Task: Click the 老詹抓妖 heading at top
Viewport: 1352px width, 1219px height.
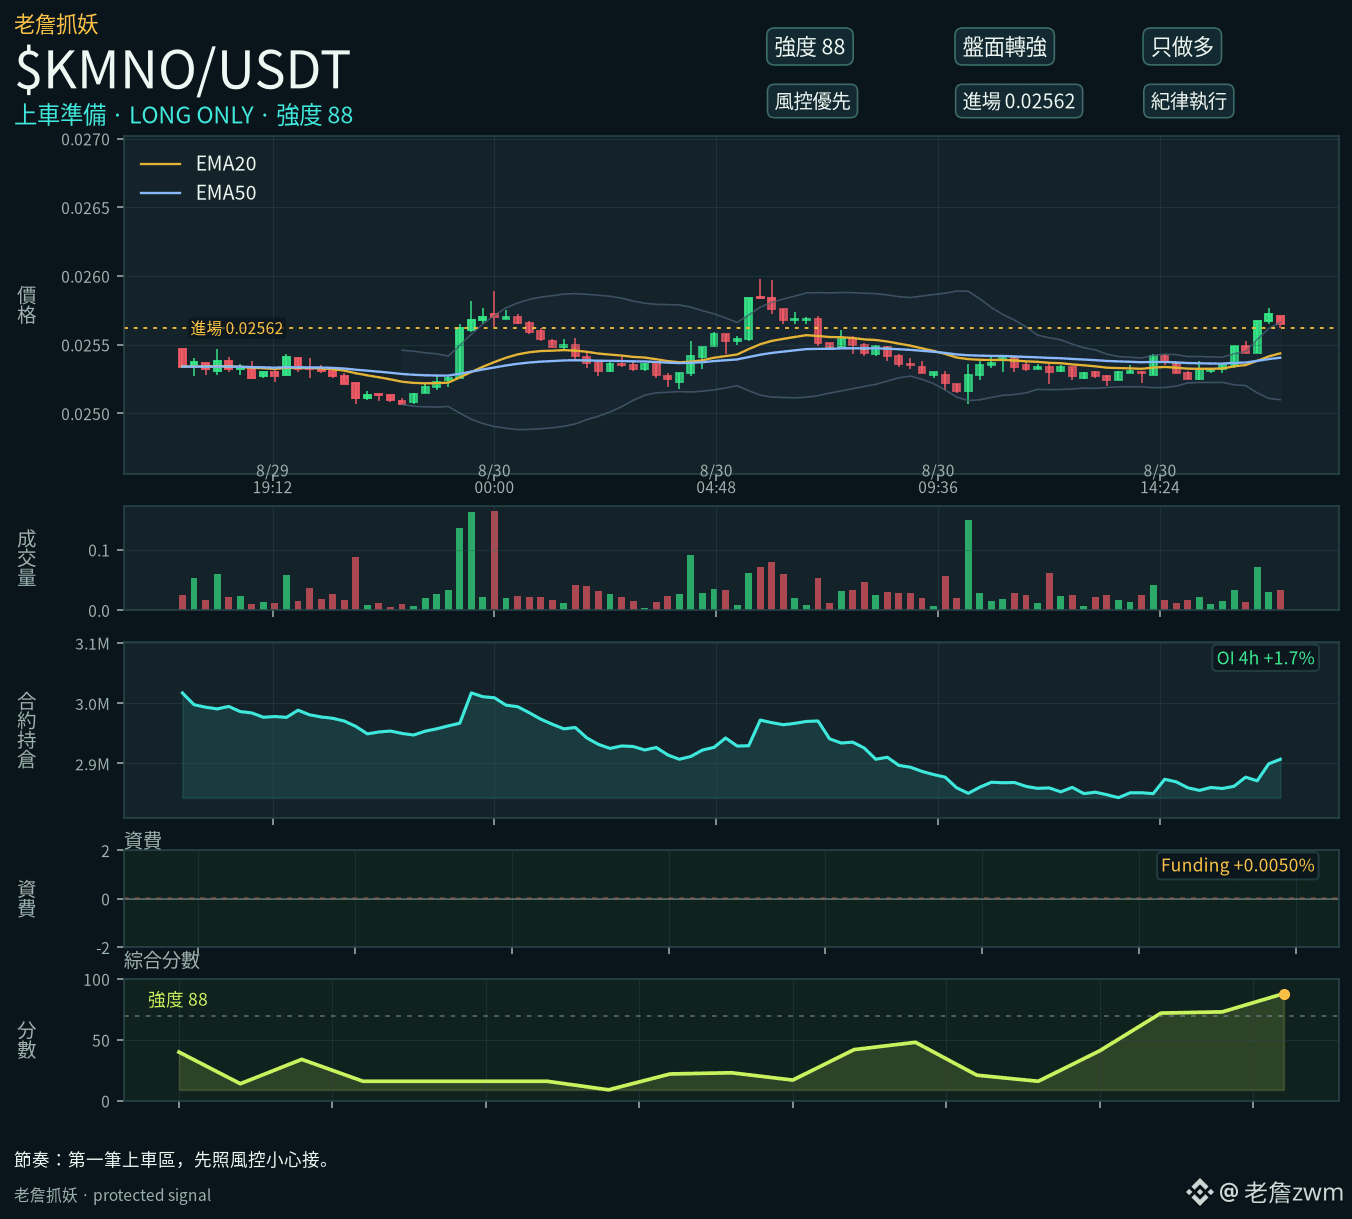Action: pos(56,23)
